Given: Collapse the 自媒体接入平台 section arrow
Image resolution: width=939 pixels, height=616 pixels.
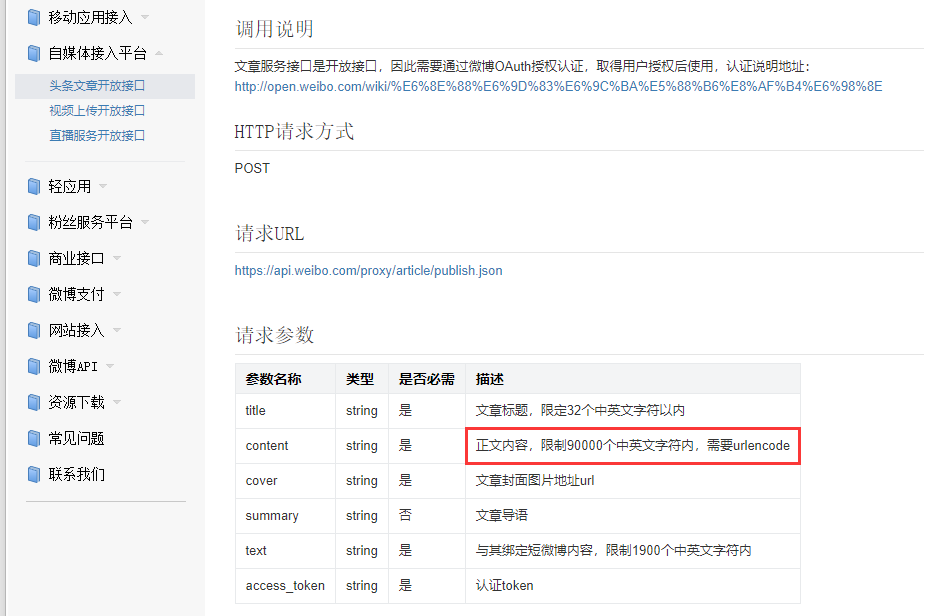Looking at the screenshot, I should click(159, 54).
